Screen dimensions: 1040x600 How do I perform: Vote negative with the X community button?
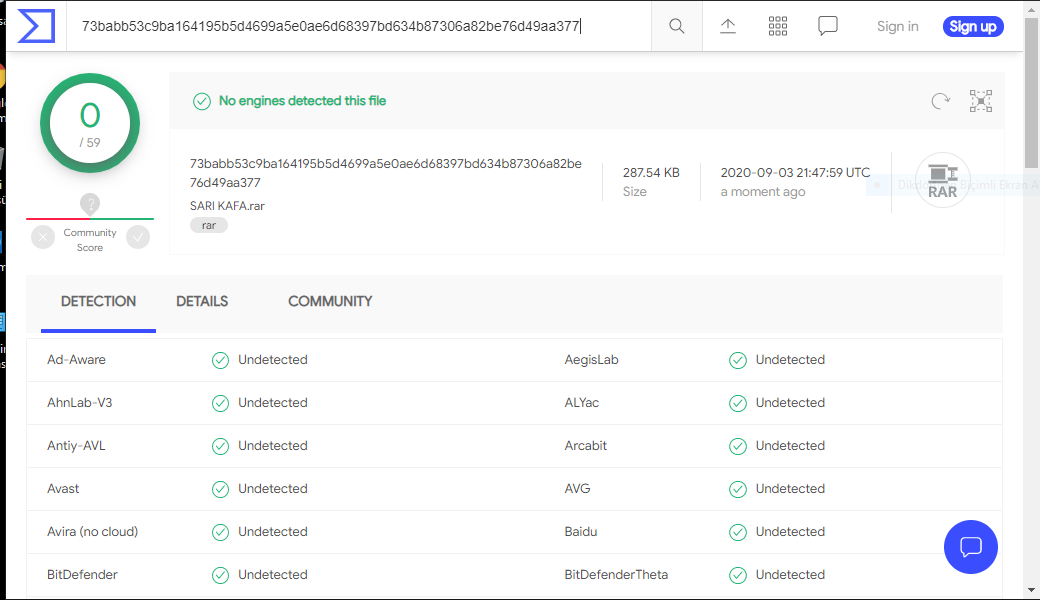pyautogui.click(x=43, y=237)
